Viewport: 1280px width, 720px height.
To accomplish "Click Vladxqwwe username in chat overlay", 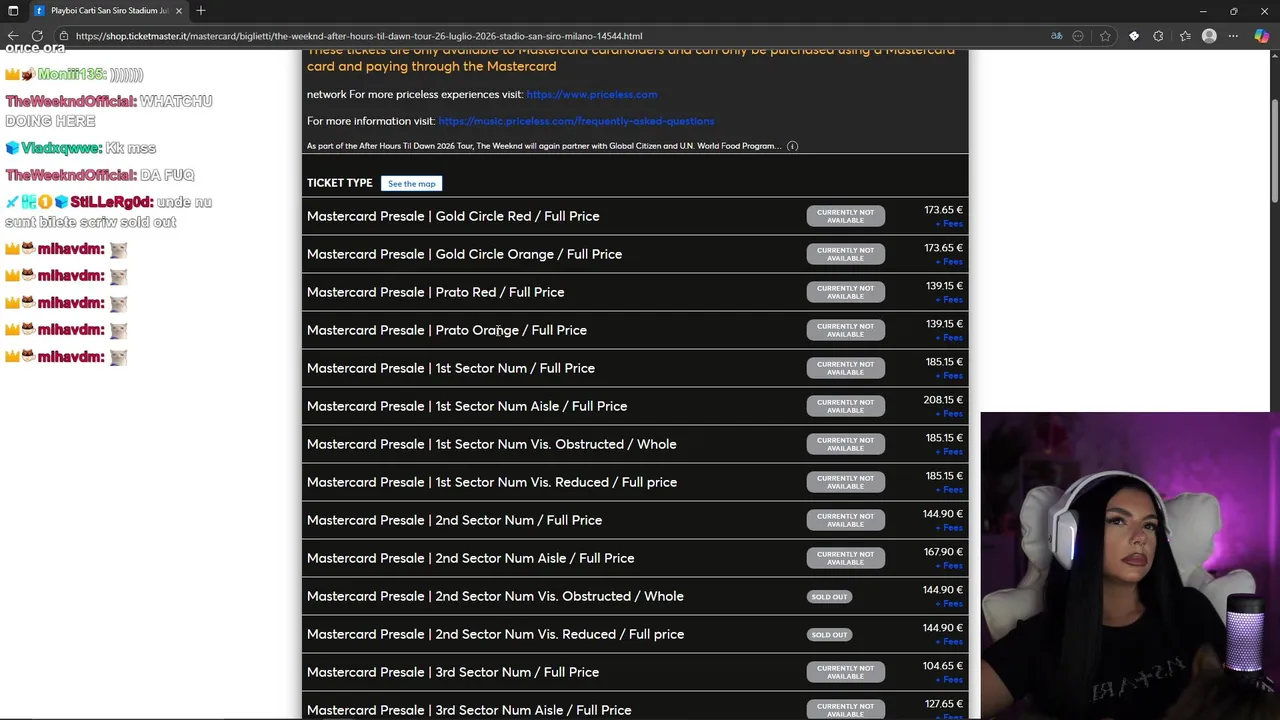I will tap(61, 148).
